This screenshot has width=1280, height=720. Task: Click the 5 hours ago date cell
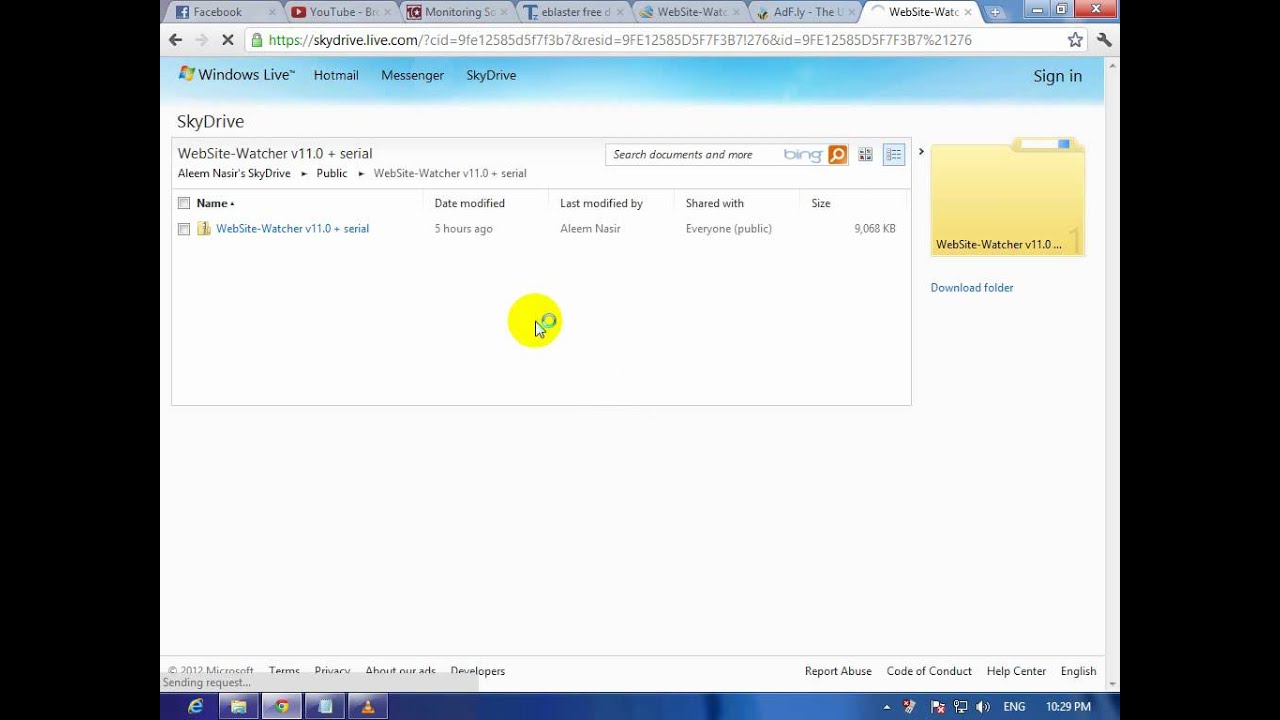[x=463, y=229]
